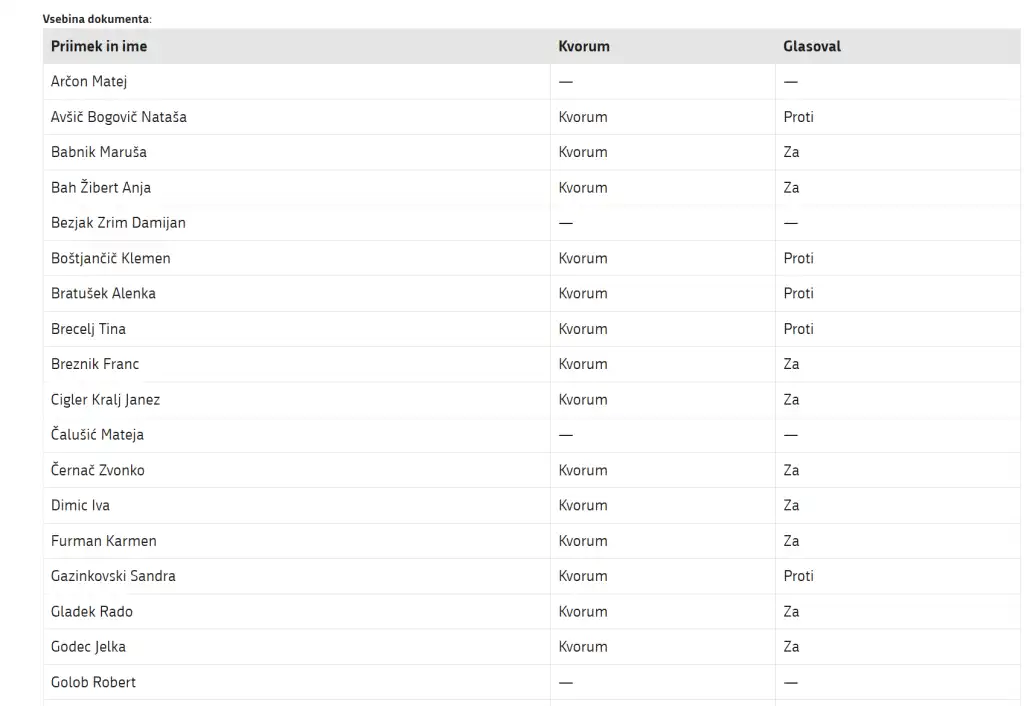Click the 'Glasoval' column header
1024x706 pixels.
point(812,46)
